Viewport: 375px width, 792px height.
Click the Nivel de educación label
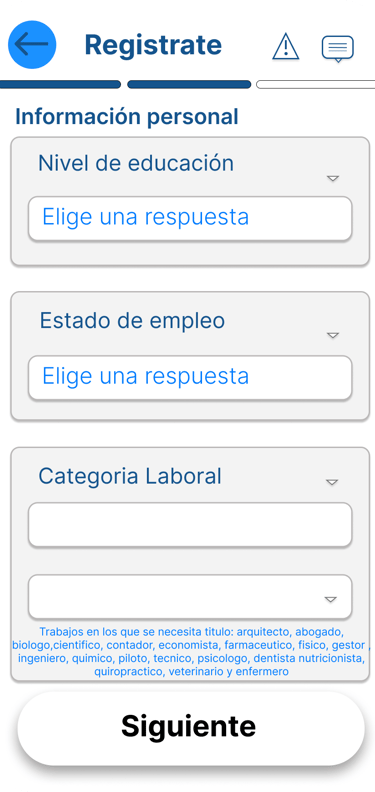136,163
